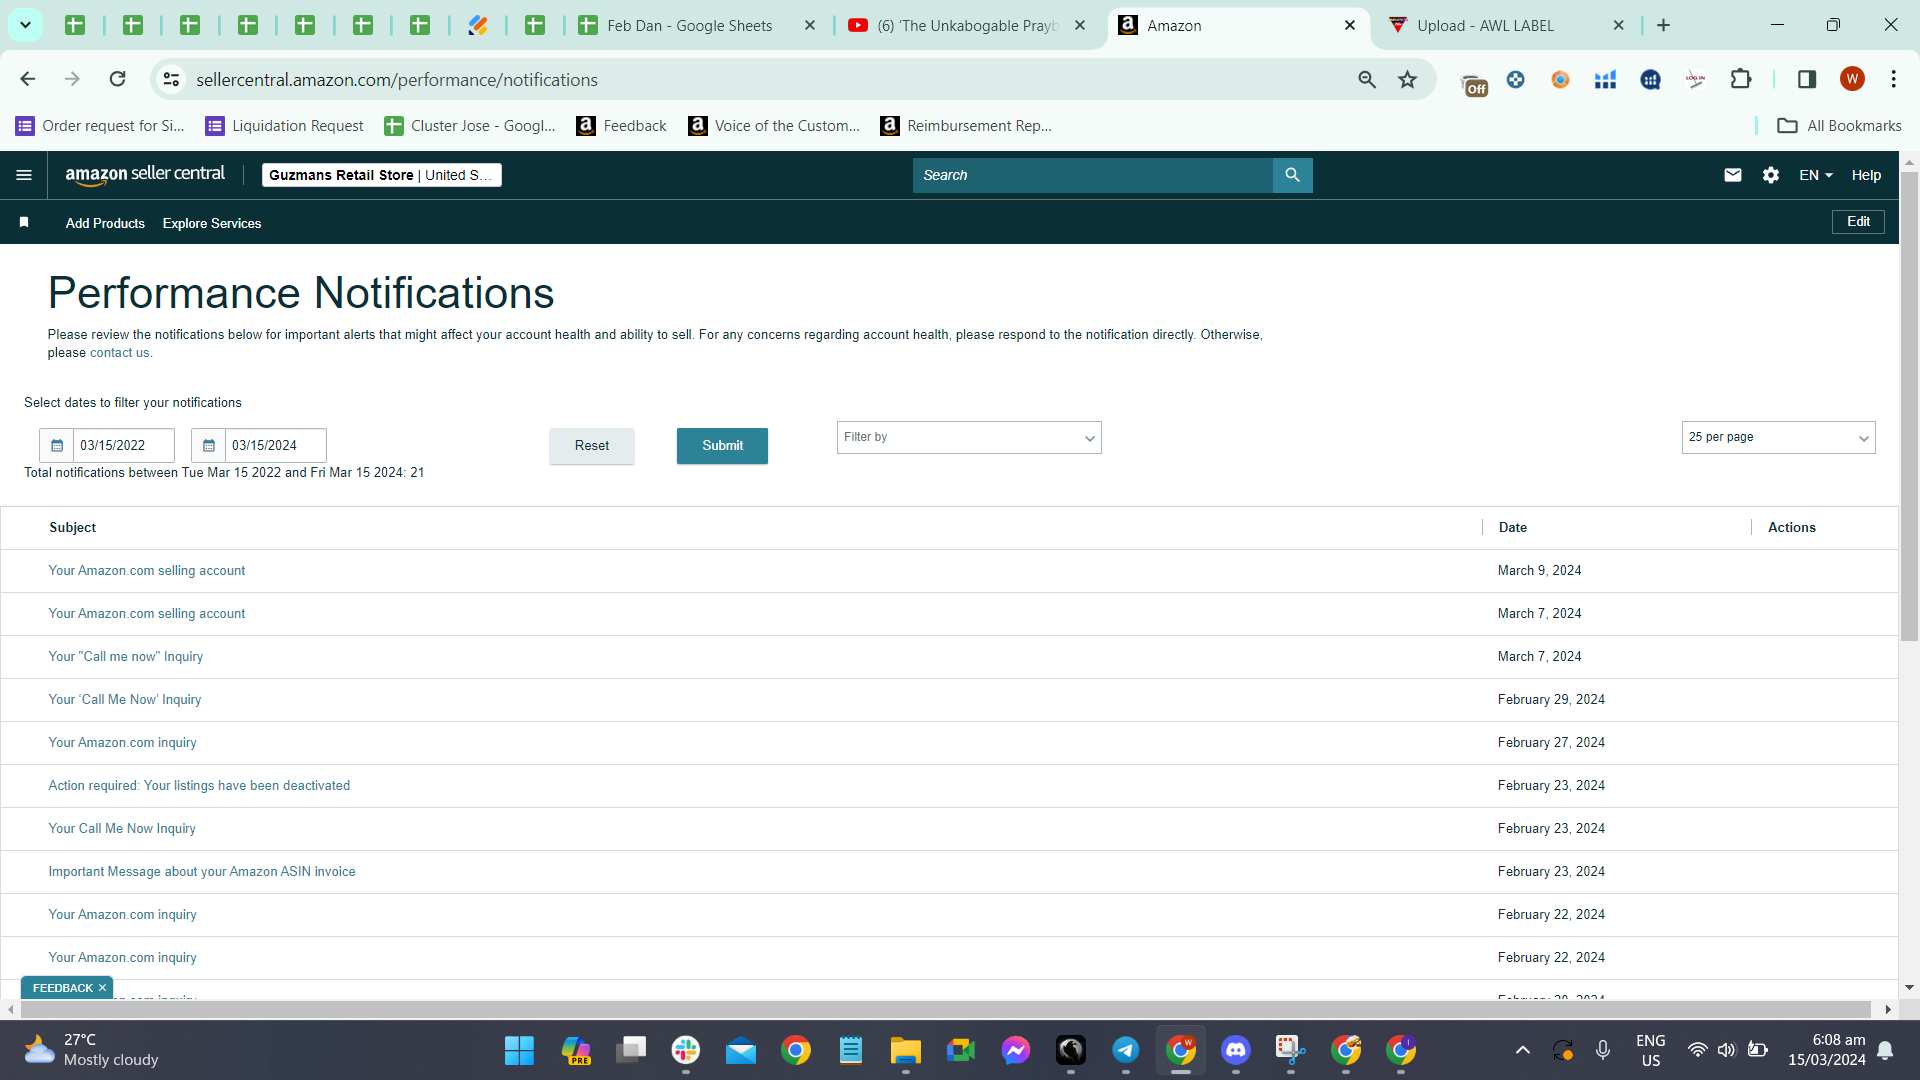Image resolution: width=1920 pixels, height=1080 pixels.
Task: Close the FEEDBACK tag with its X
Action: pos(102,988)
